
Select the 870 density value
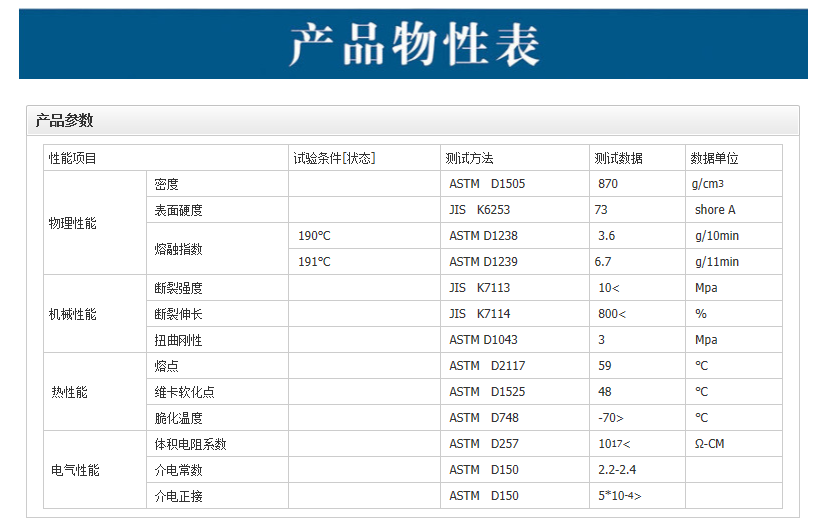(x=608, y=184)
